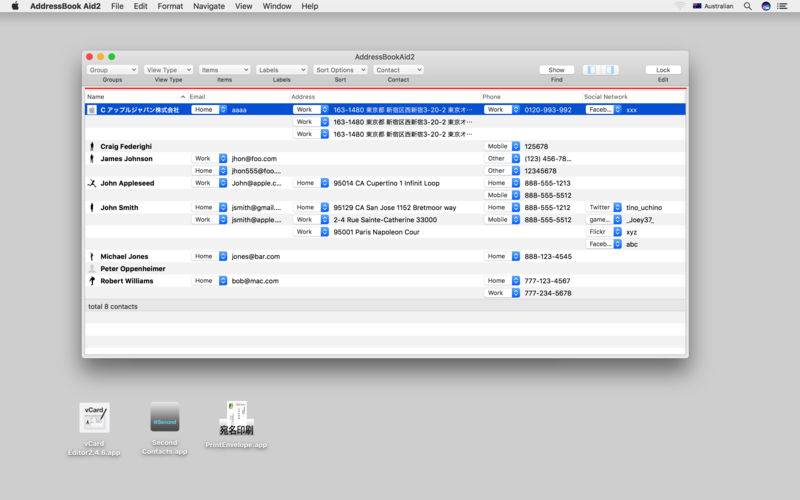
Task: Open Notification Center icon in the menu bar
Action: pyautogui.click(x=782, y=6)
